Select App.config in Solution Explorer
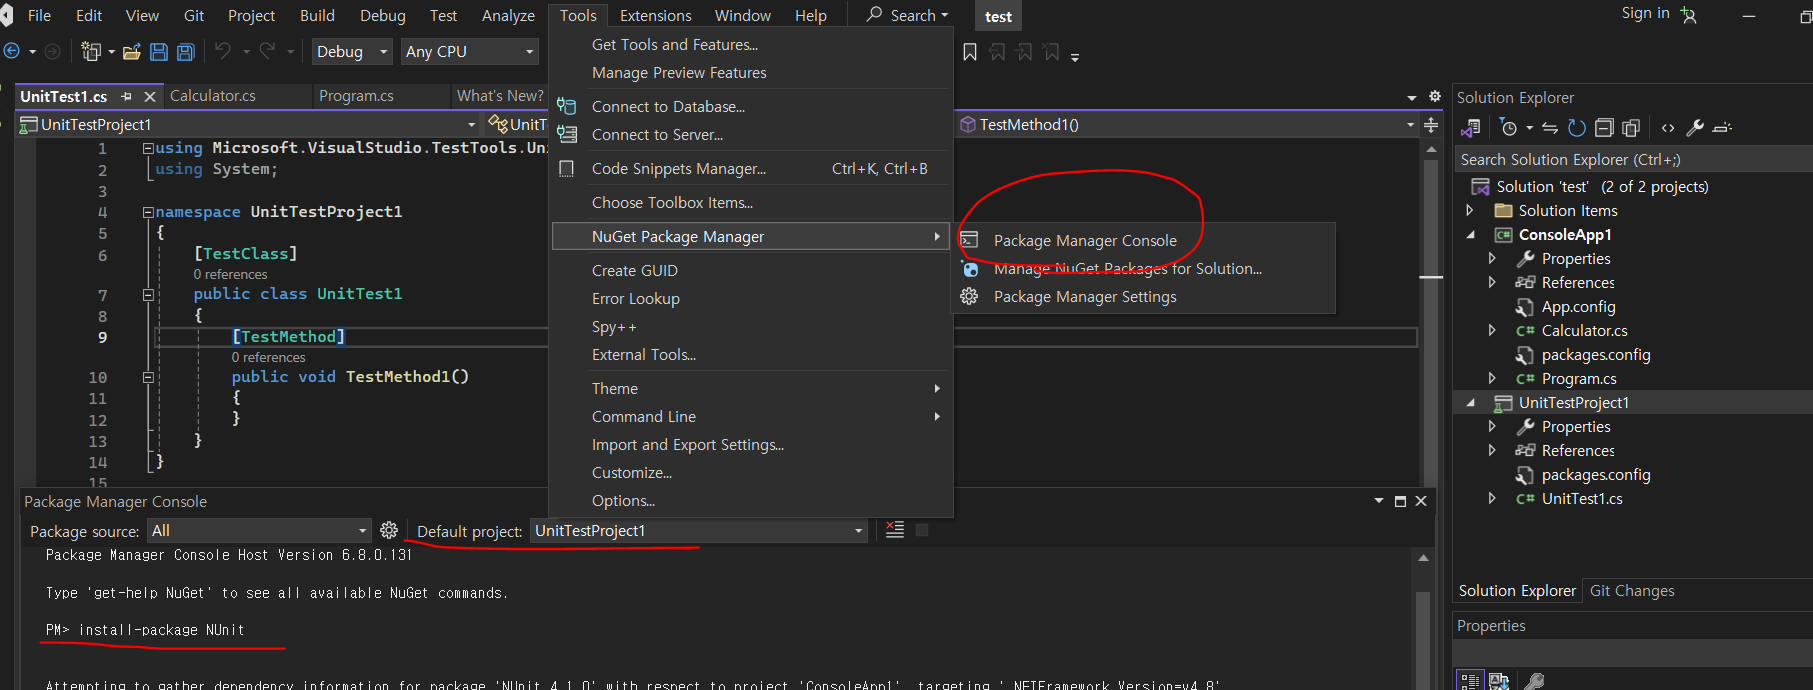Viewport: 1813px width, 690px height. (1578, 307)
